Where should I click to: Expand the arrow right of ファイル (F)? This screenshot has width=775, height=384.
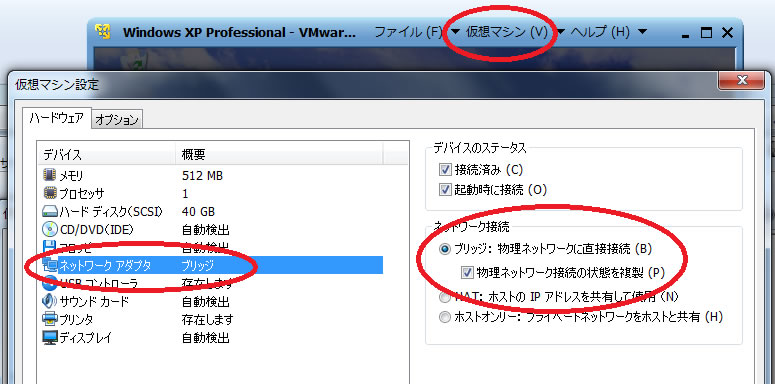tap(456, 32)
